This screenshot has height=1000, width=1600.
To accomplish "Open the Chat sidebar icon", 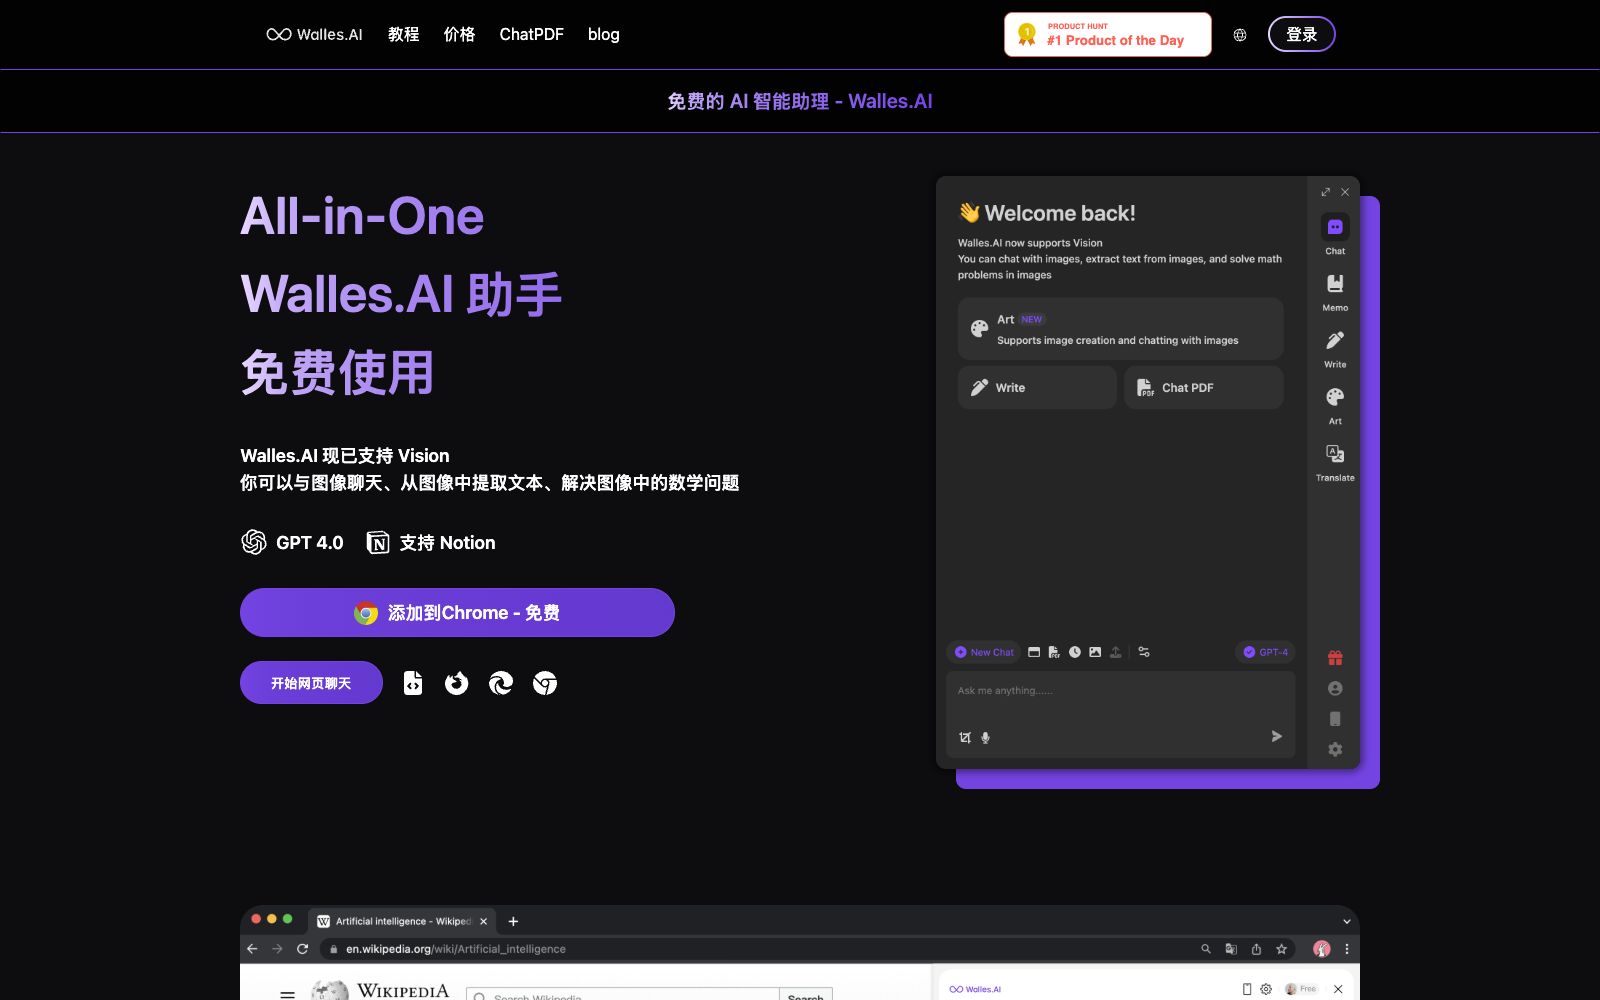I will coord(1335,228).
